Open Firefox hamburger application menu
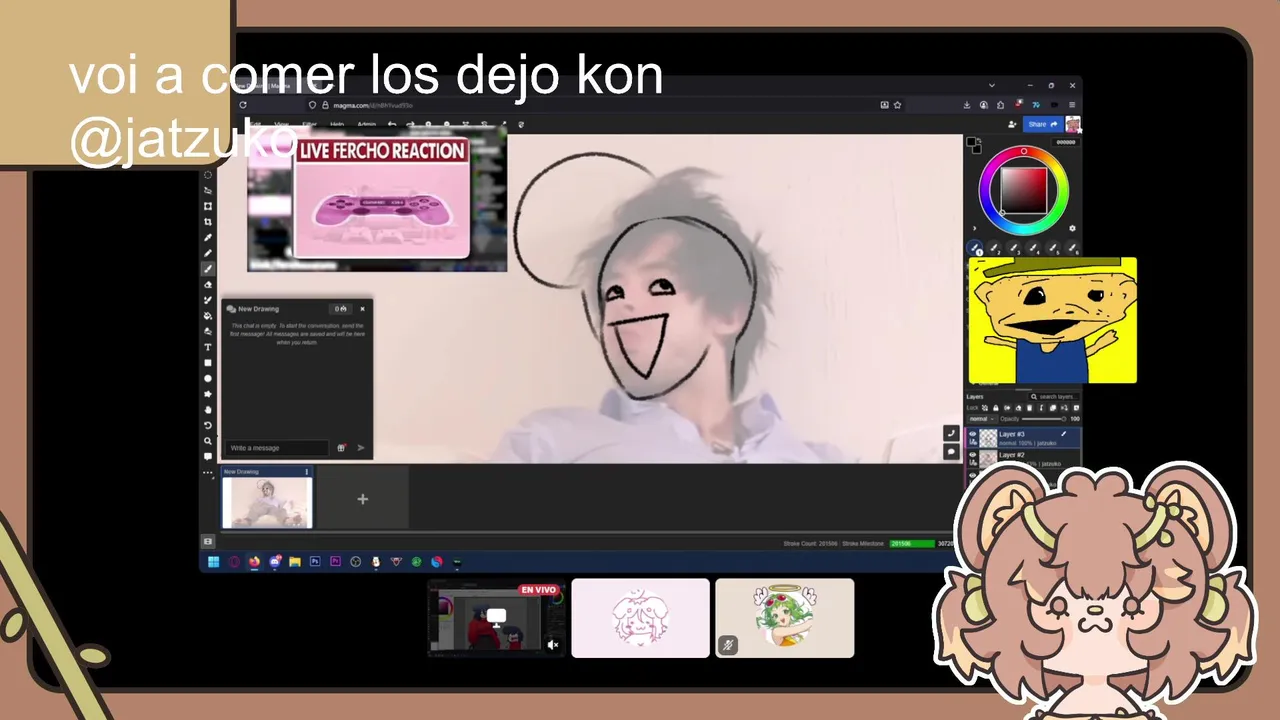 1072,104
